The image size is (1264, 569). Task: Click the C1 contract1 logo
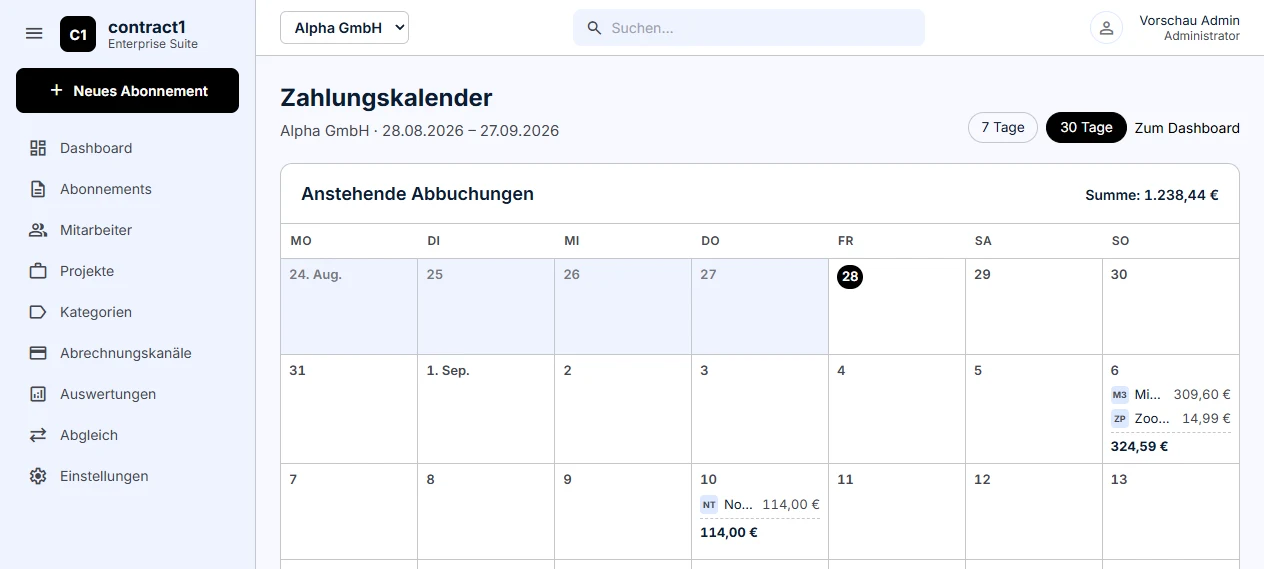[x=78, y=34]
